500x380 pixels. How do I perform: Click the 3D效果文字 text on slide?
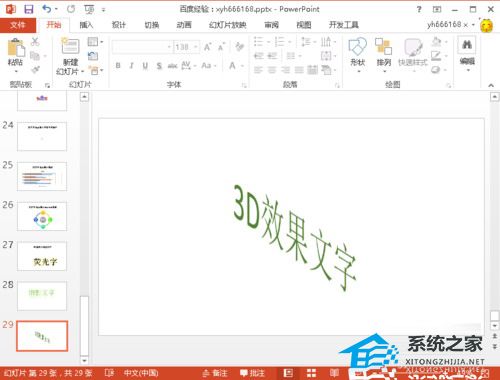coord(295,237)
